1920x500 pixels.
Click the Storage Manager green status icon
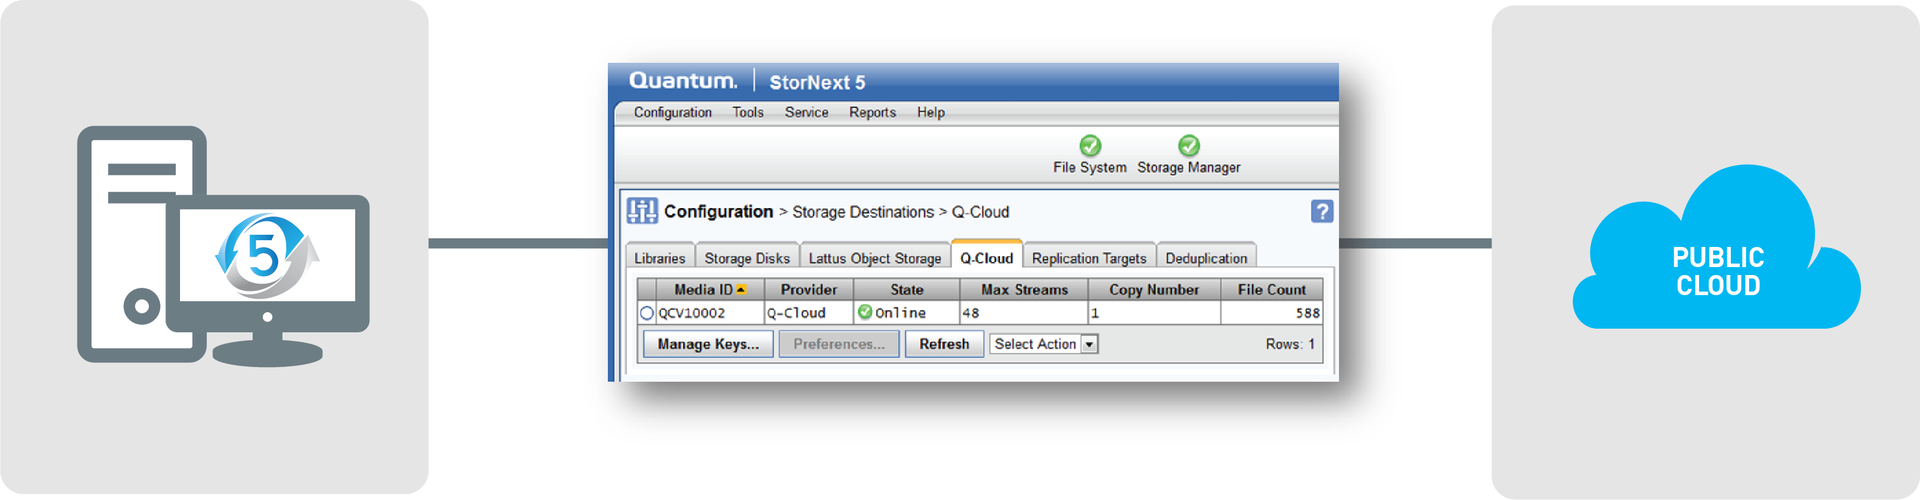click(1188, 145)
